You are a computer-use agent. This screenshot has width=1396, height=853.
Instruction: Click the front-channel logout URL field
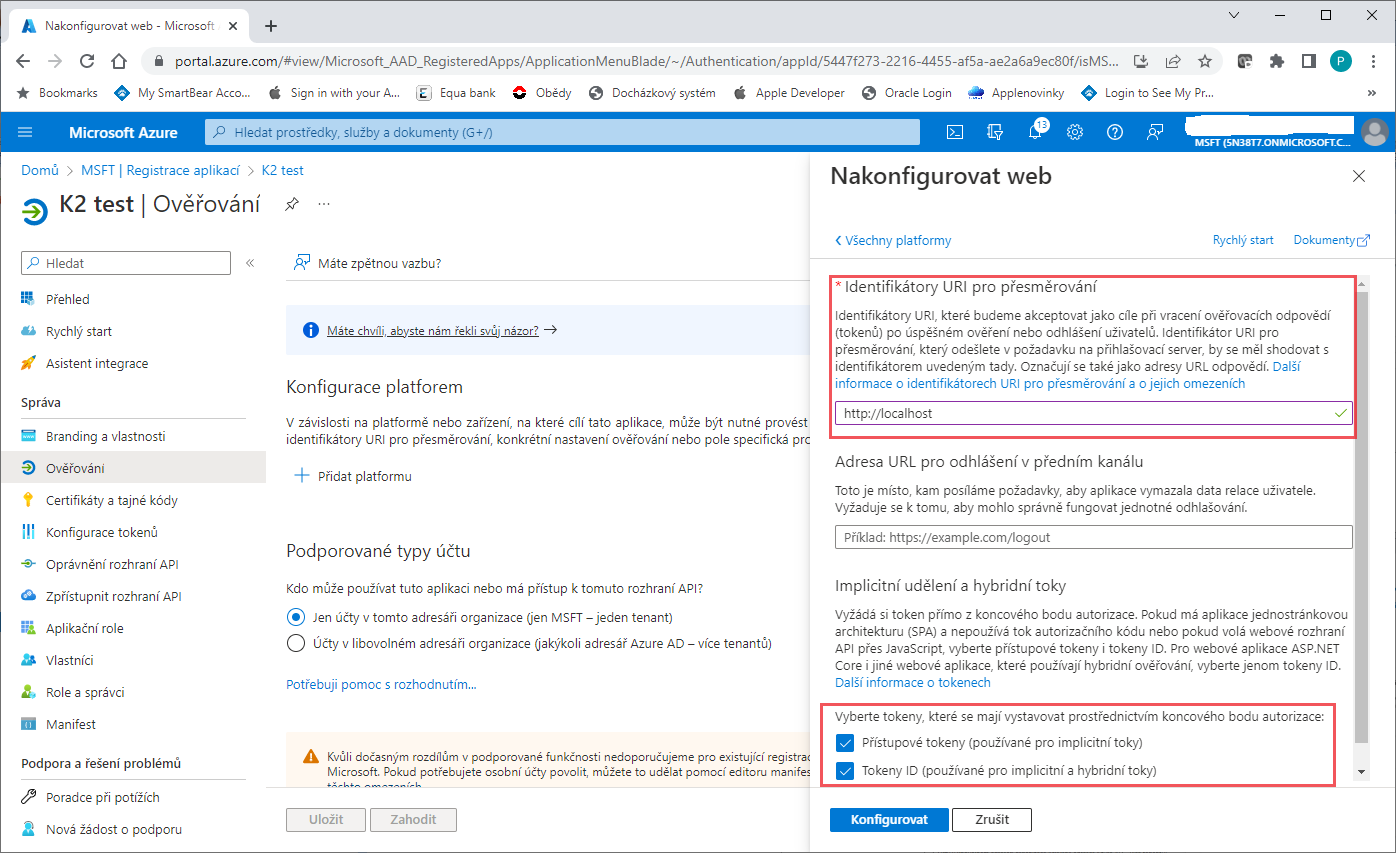coord(1094,537)
